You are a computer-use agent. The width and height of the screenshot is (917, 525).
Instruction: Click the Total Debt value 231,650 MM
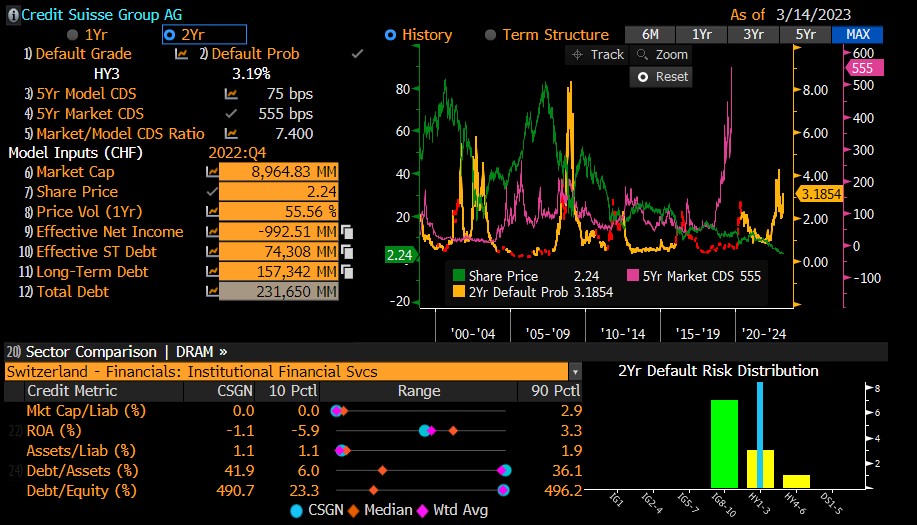coord(278,291)
